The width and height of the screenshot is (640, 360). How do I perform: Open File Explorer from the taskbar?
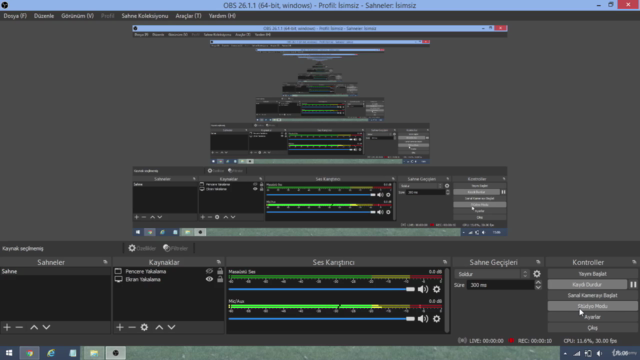pos(94,353)
